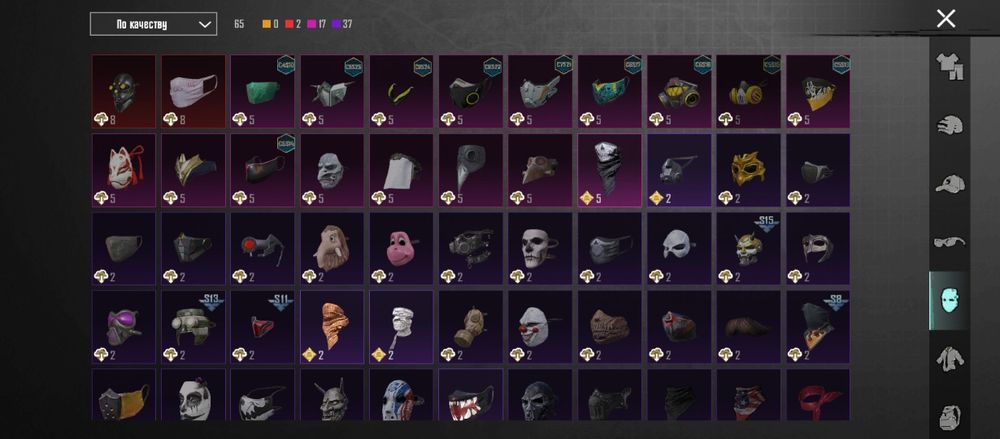Filter by the pink quality counter 17
Viewport: 1000px width, 439px height.
316,24
